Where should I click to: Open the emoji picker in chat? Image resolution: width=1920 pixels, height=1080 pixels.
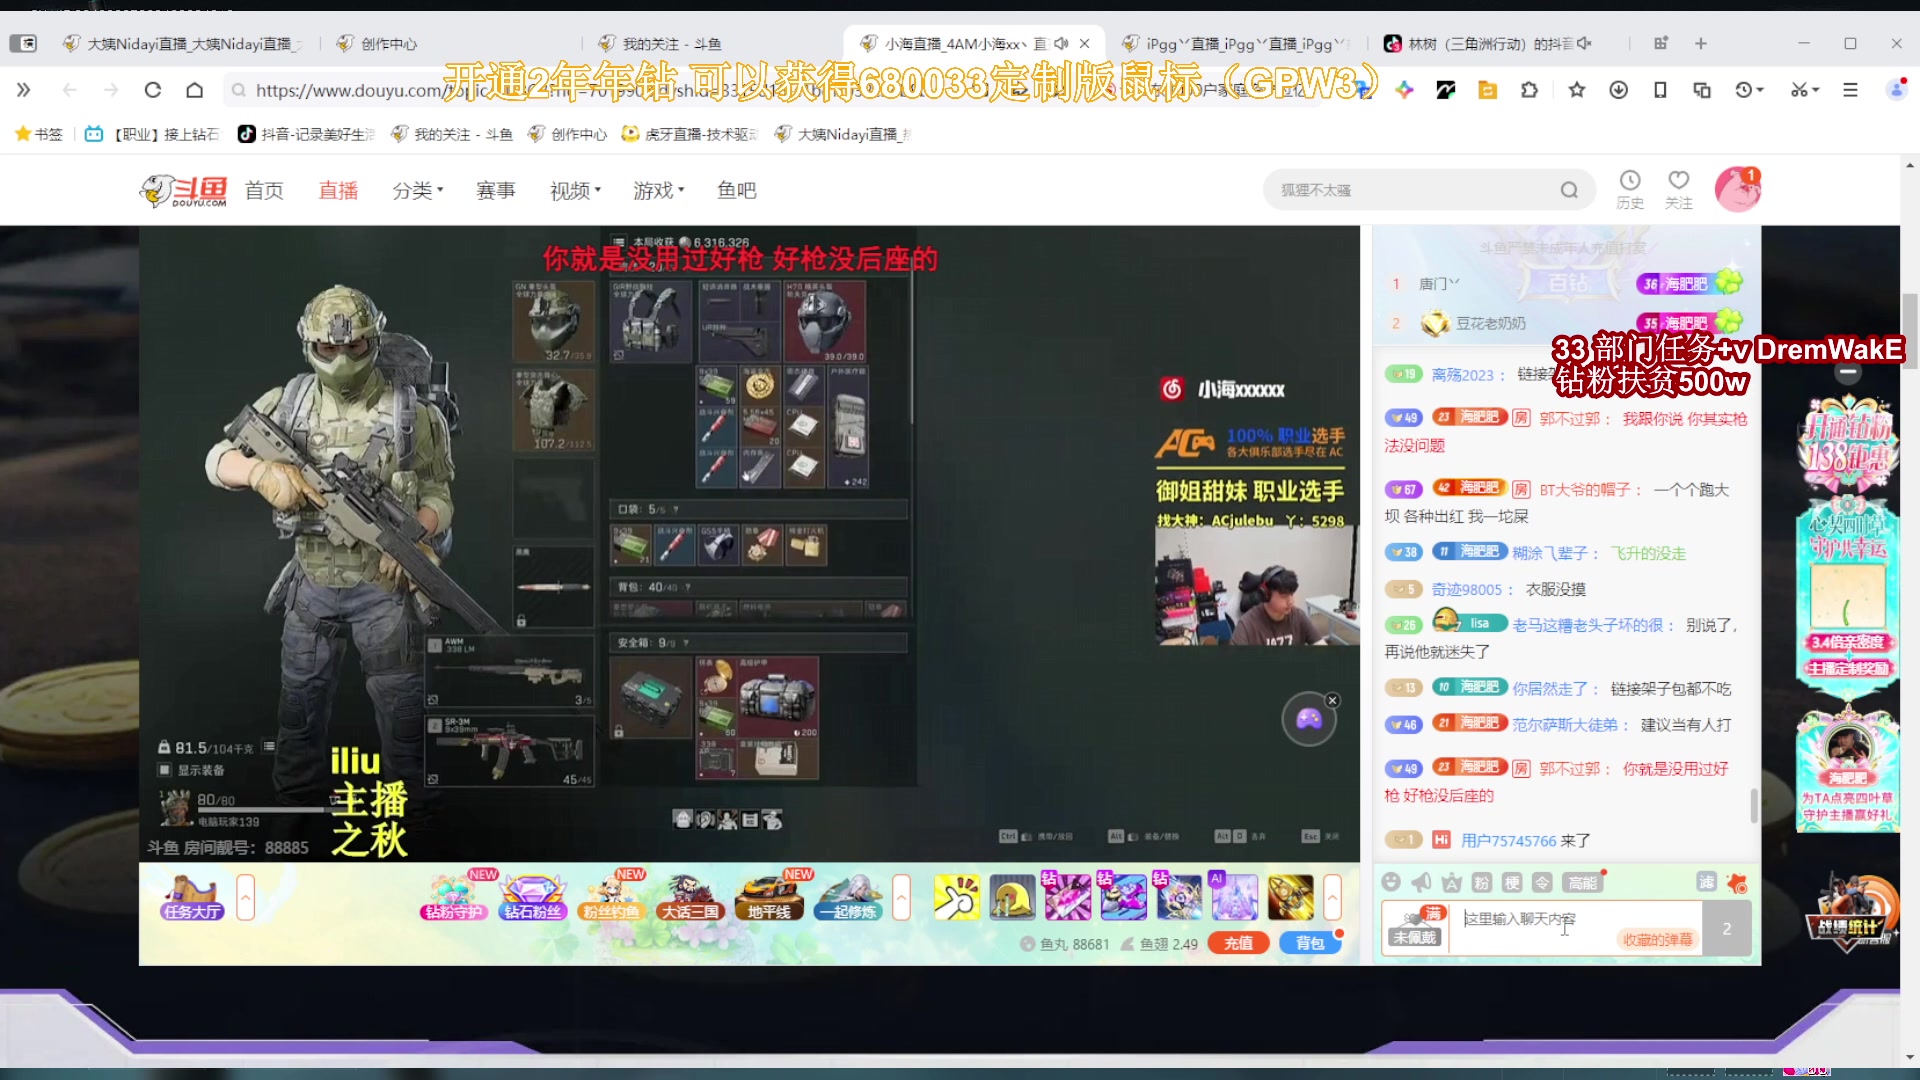coord(1391,882)
